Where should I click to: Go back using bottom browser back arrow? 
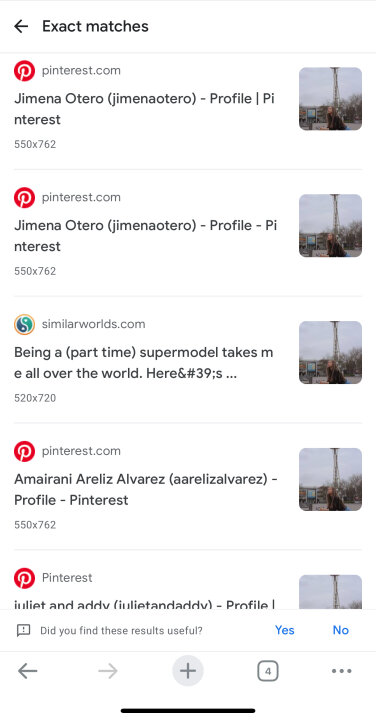click(x=28, y=671)
